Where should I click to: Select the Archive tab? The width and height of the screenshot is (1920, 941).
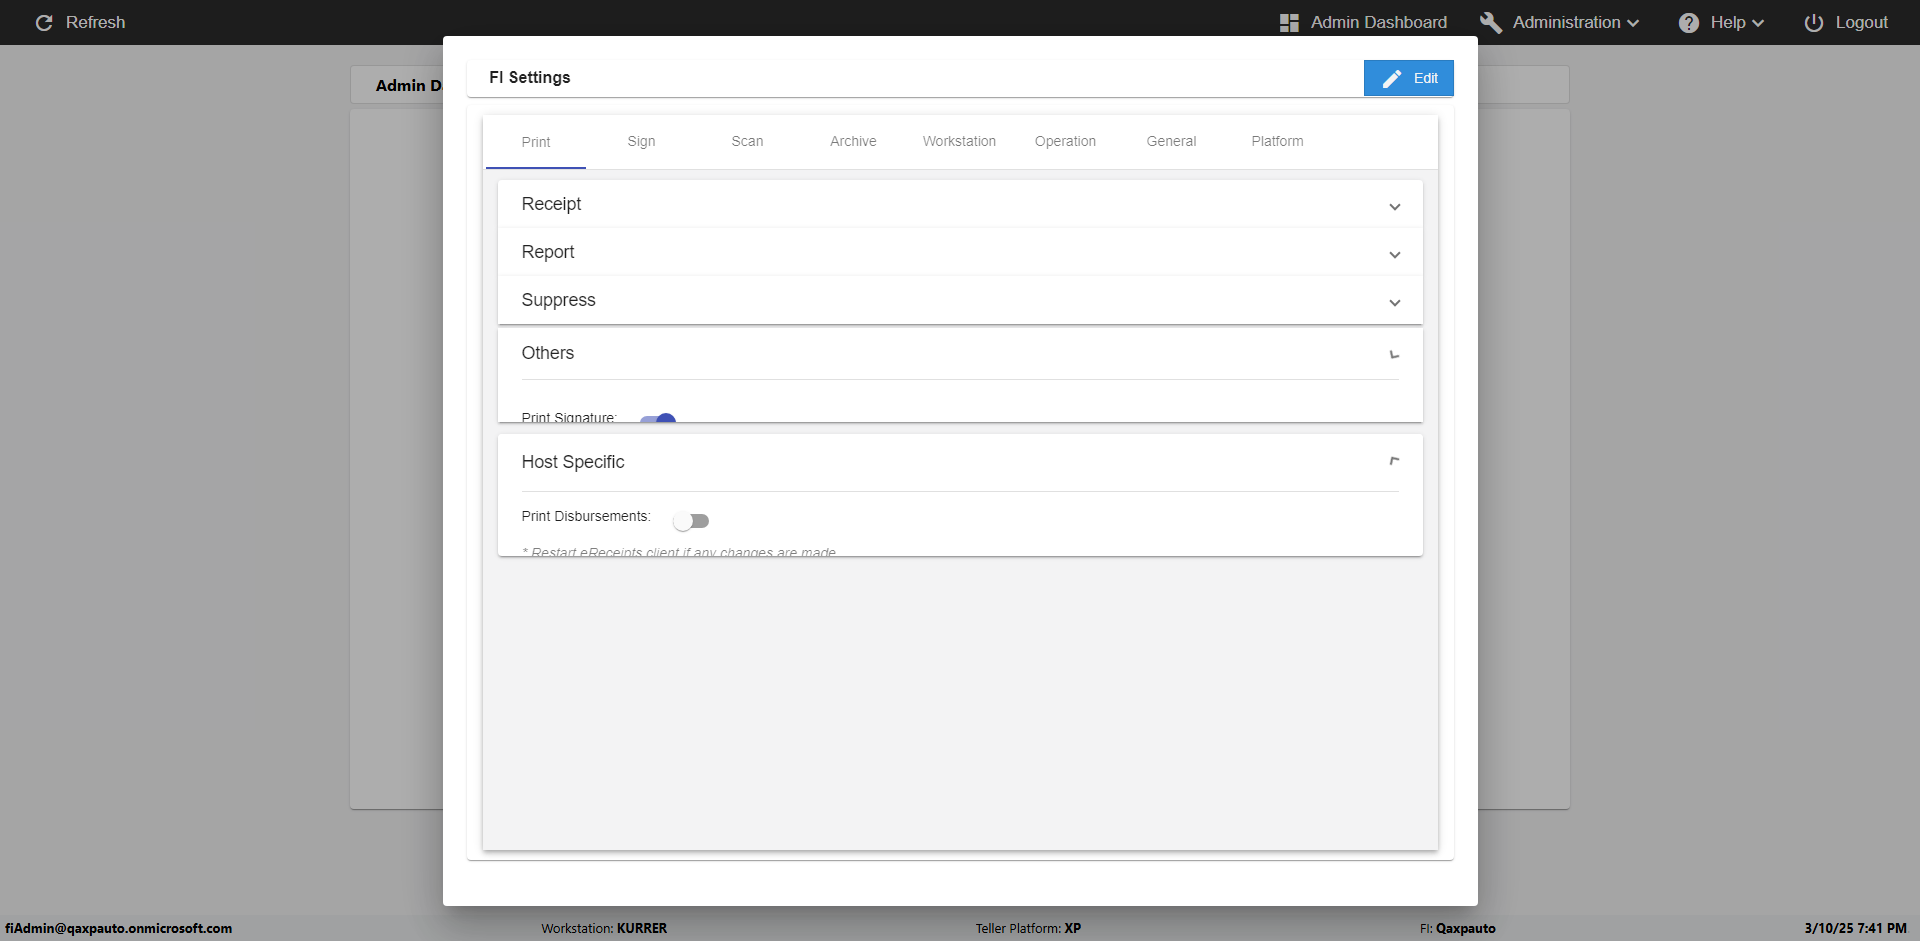(853, 141)
